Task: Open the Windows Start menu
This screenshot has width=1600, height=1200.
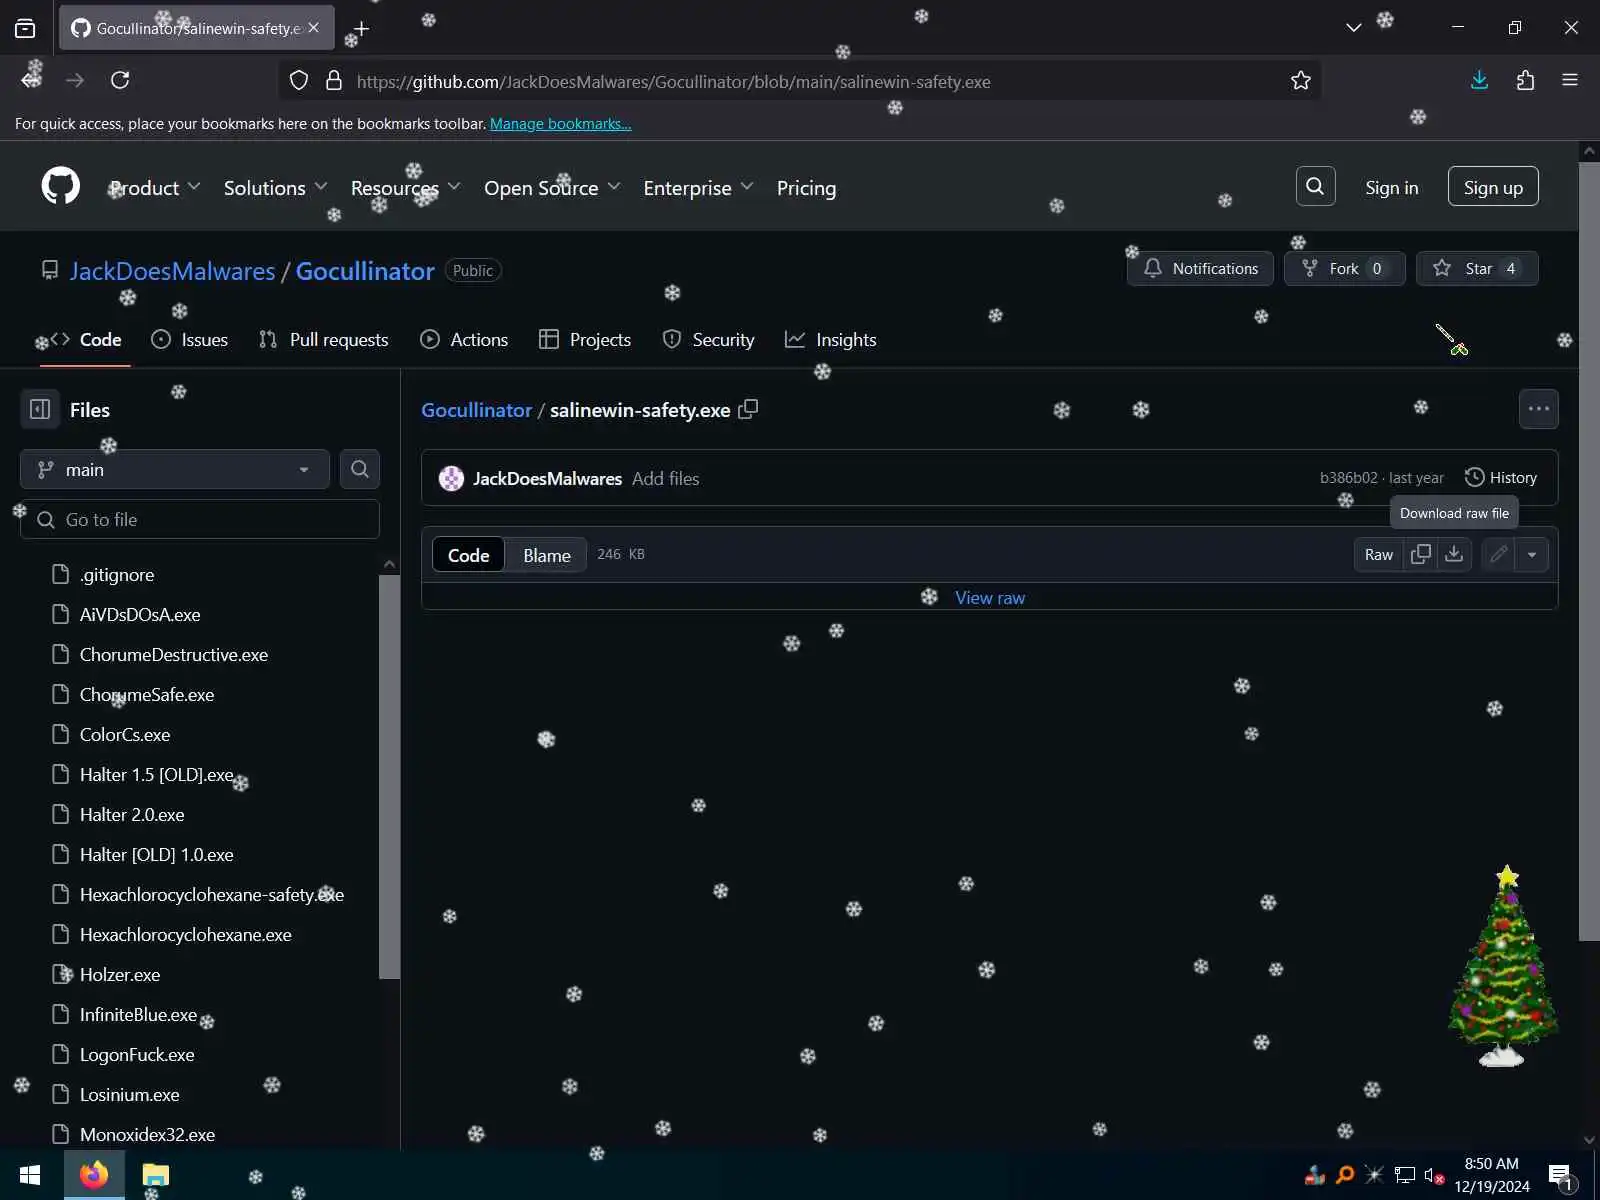Action: click(x=30, y=1175)
